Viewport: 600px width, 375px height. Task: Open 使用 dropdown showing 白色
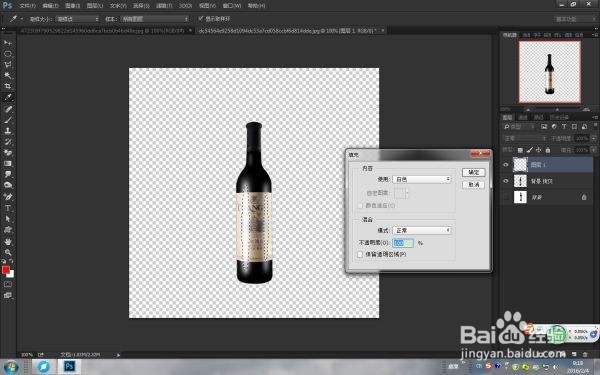[422, 179]
